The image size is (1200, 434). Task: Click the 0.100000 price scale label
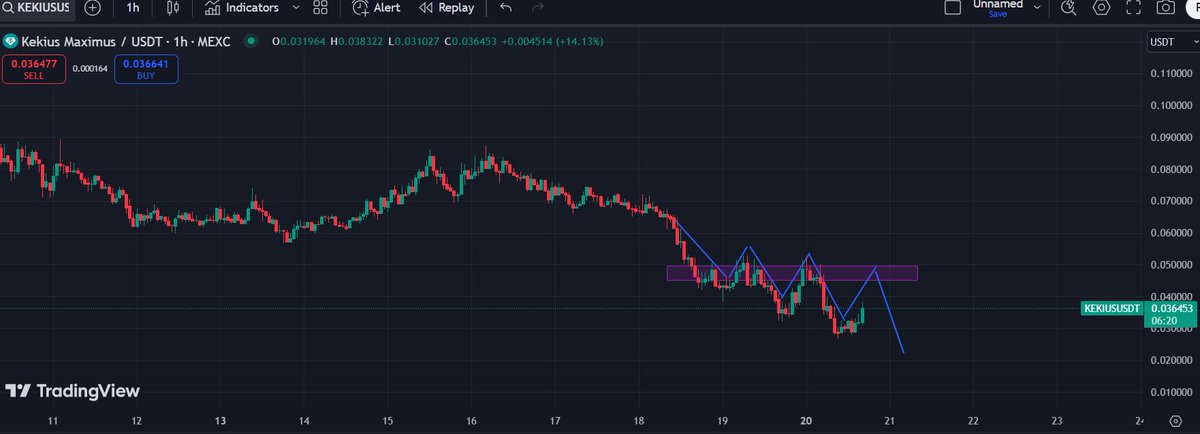pos(1170,105)
